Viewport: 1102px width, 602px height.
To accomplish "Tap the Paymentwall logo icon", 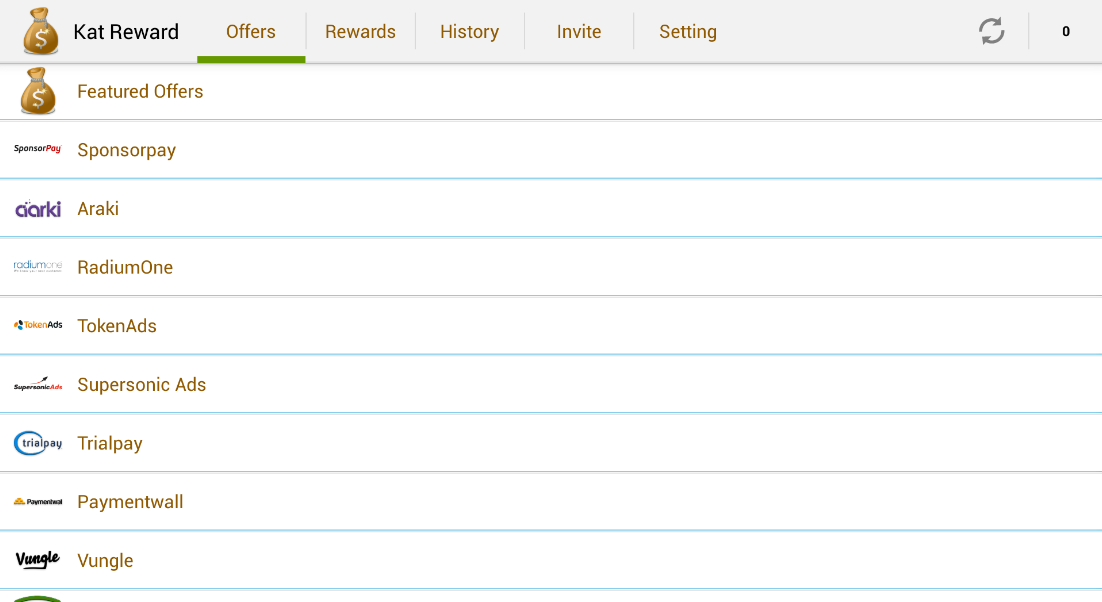I will click(x=38, y=502).
